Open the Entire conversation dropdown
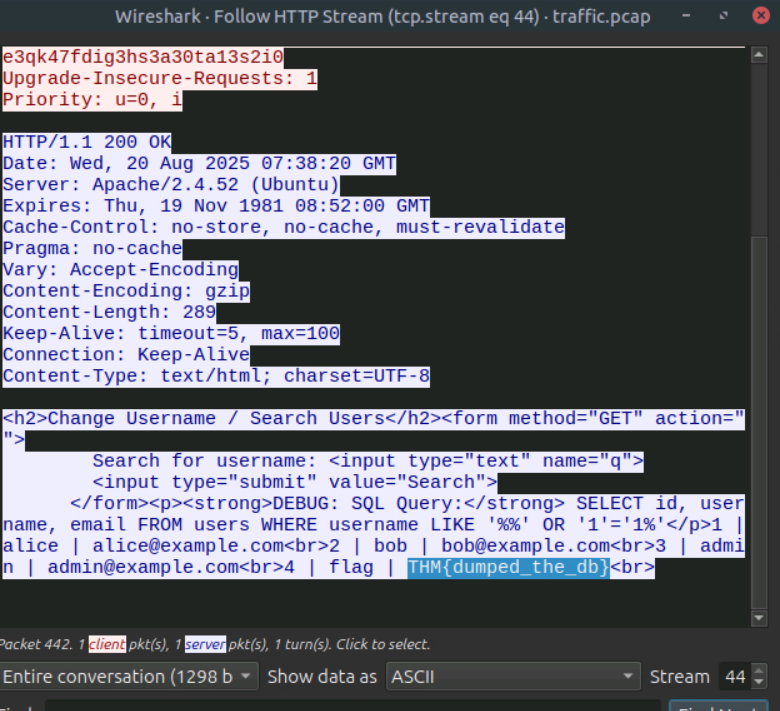780x711 pixels. point(128,677)
